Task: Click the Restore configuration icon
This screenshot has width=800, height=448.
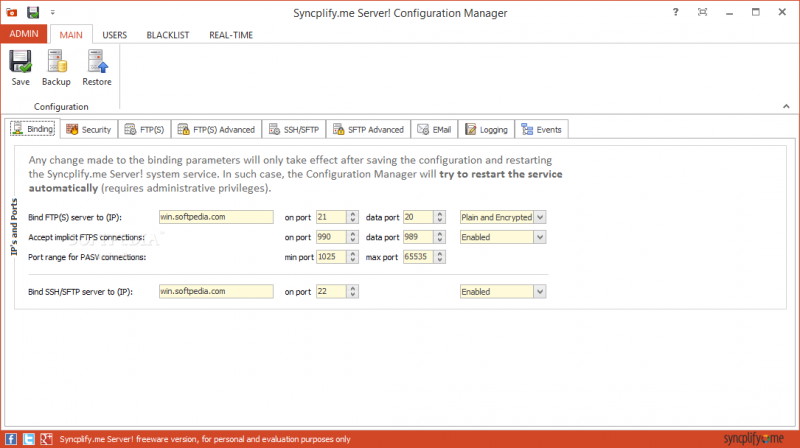Action: [x=97, y=68]
